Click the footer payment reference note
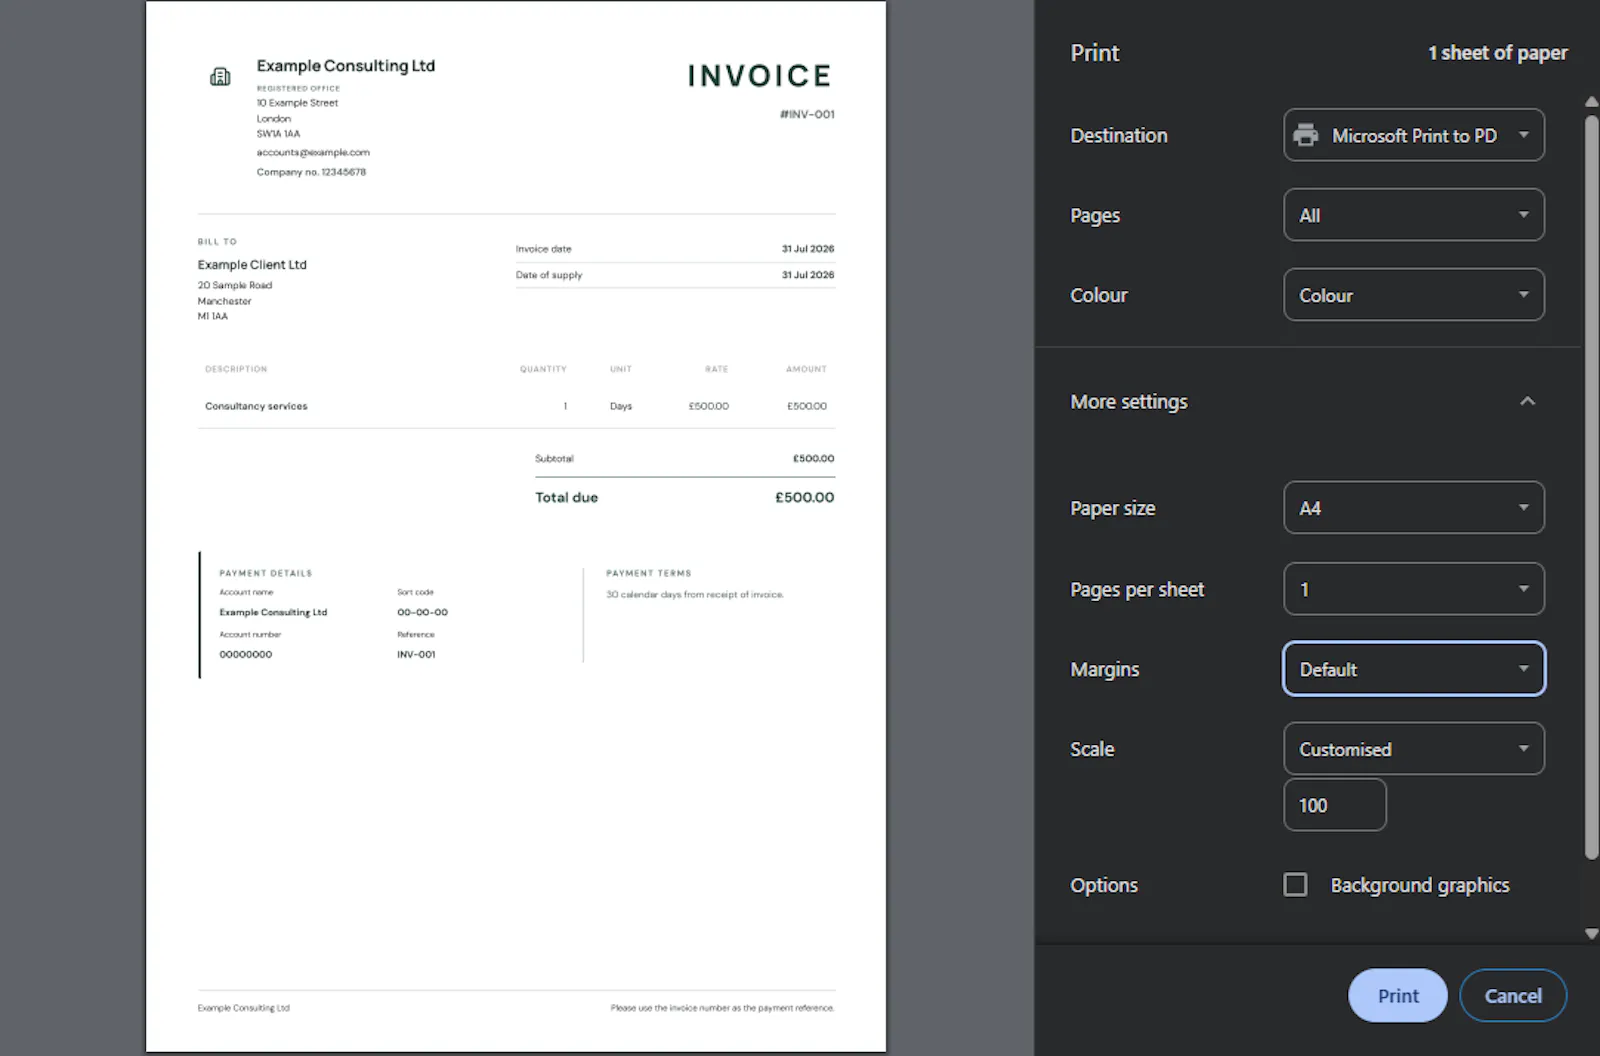Viewport: 1600px width, 1056px height. tap(722, 1008)
